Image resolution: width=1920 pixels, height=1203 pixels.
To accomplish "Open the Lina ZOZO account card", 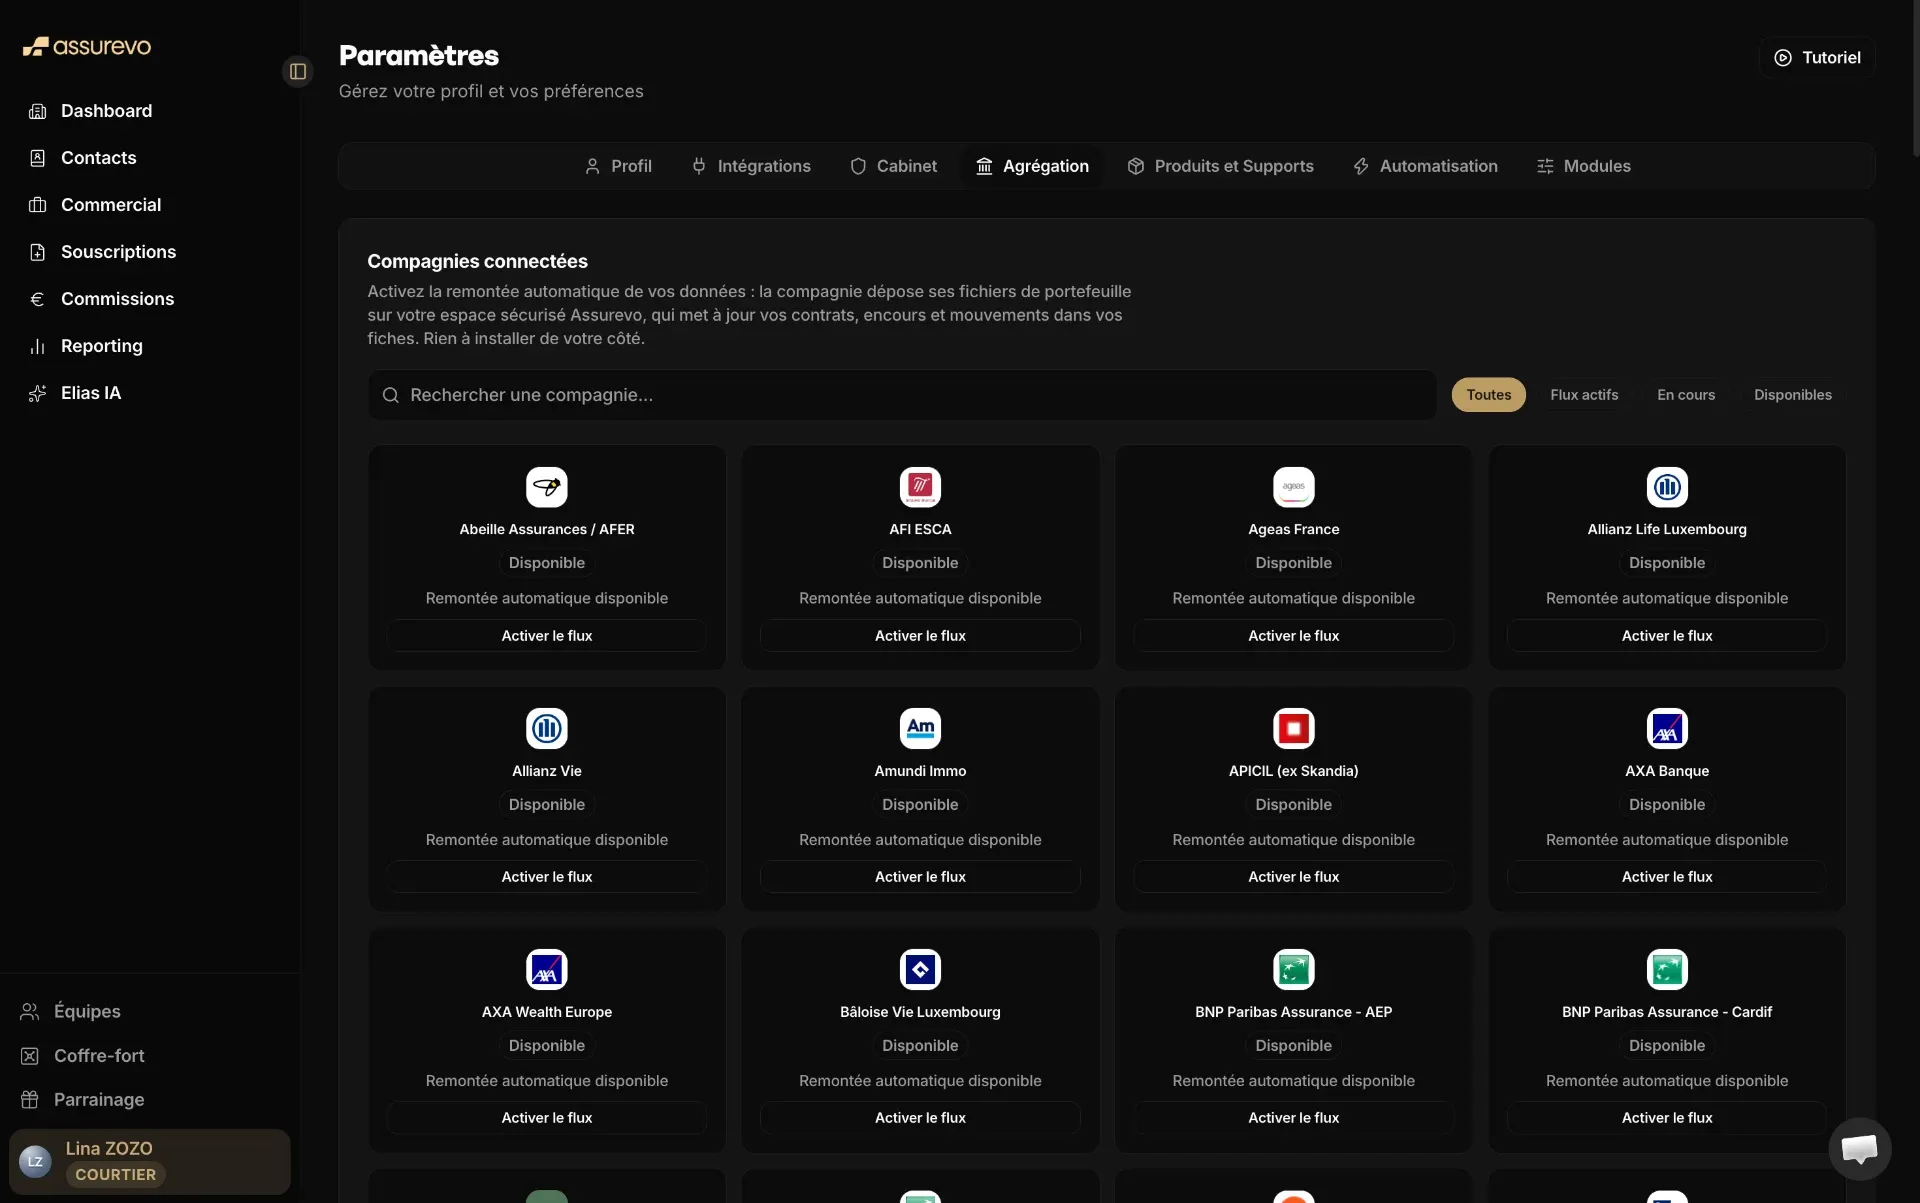I will (150, 1162).
